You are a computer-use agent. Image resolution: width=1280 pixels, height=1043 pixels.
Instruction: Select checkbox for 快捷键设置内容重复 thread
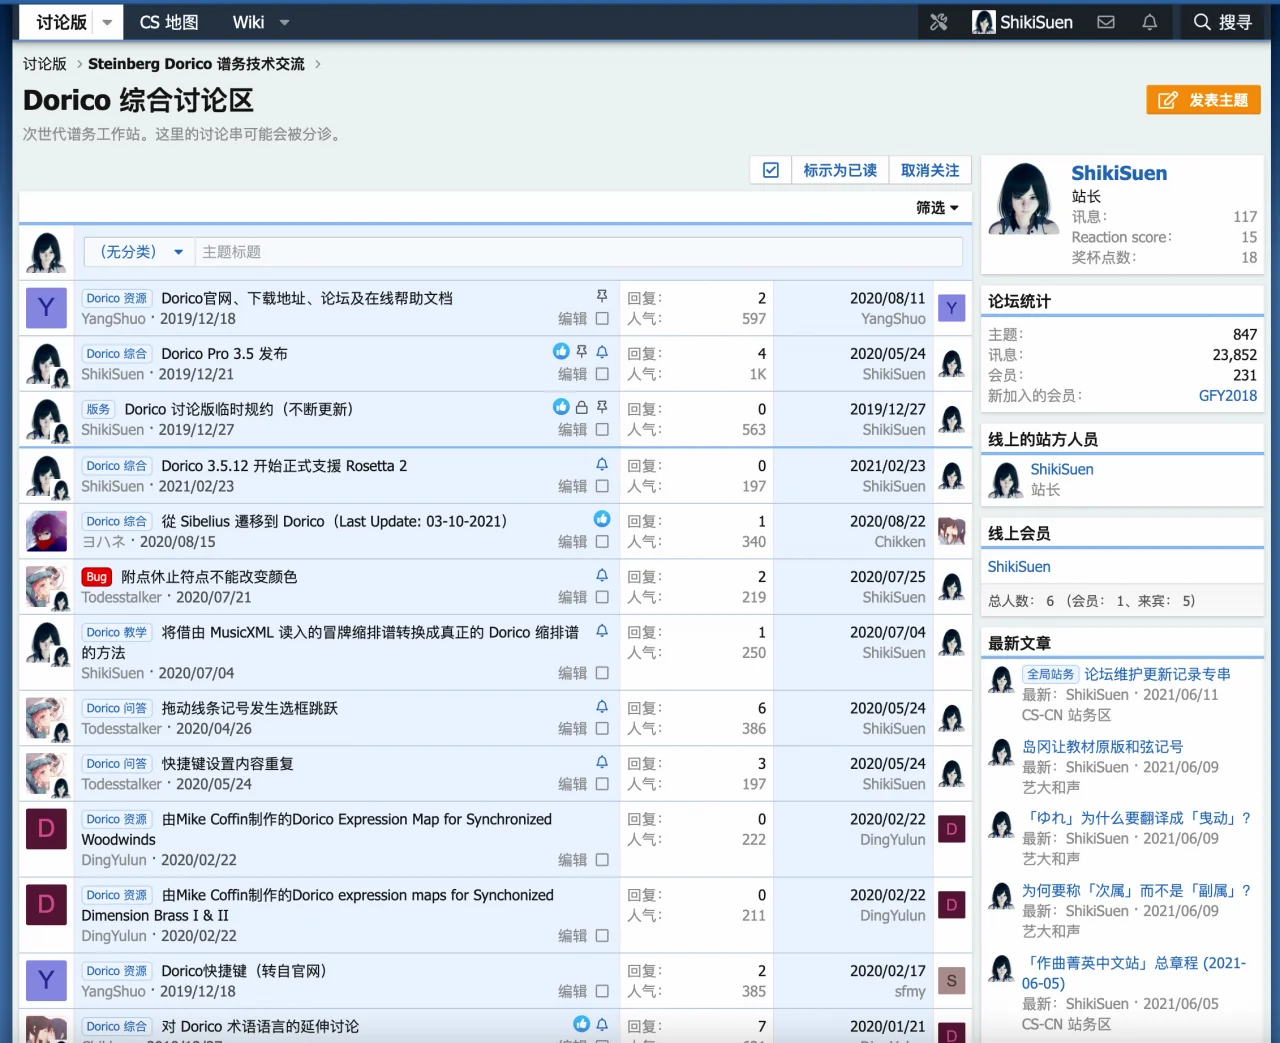[602, 784]
